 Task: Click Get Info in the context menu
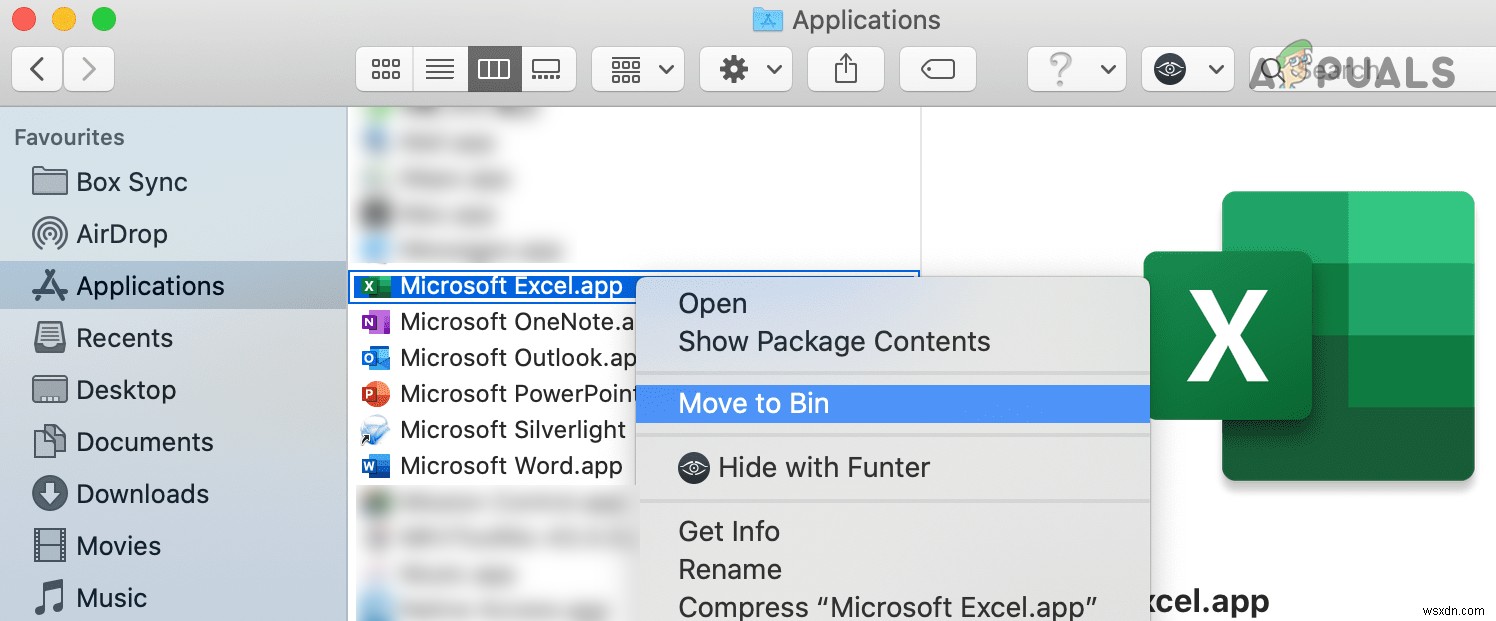pyautogui.click(x=728, y=531)
